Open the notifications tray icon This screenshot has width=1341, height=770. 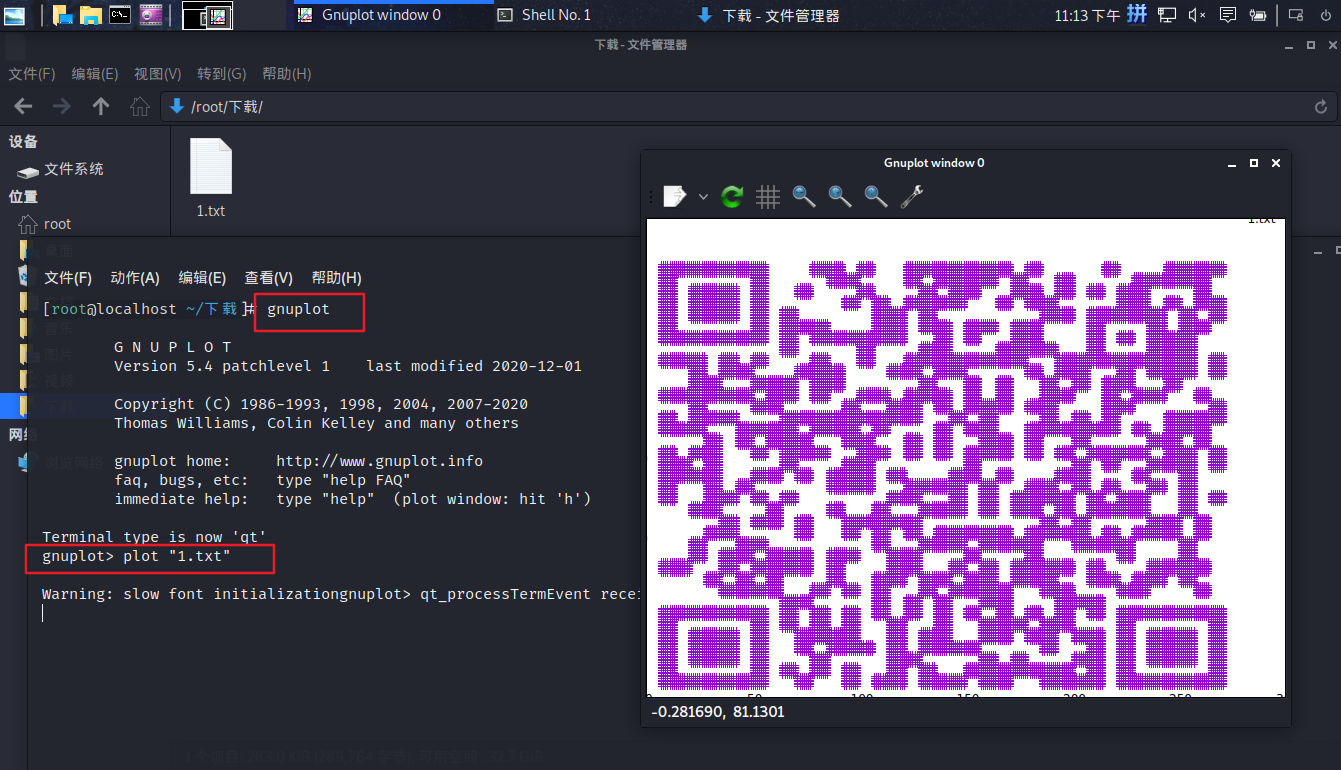tap(1228, 15)
